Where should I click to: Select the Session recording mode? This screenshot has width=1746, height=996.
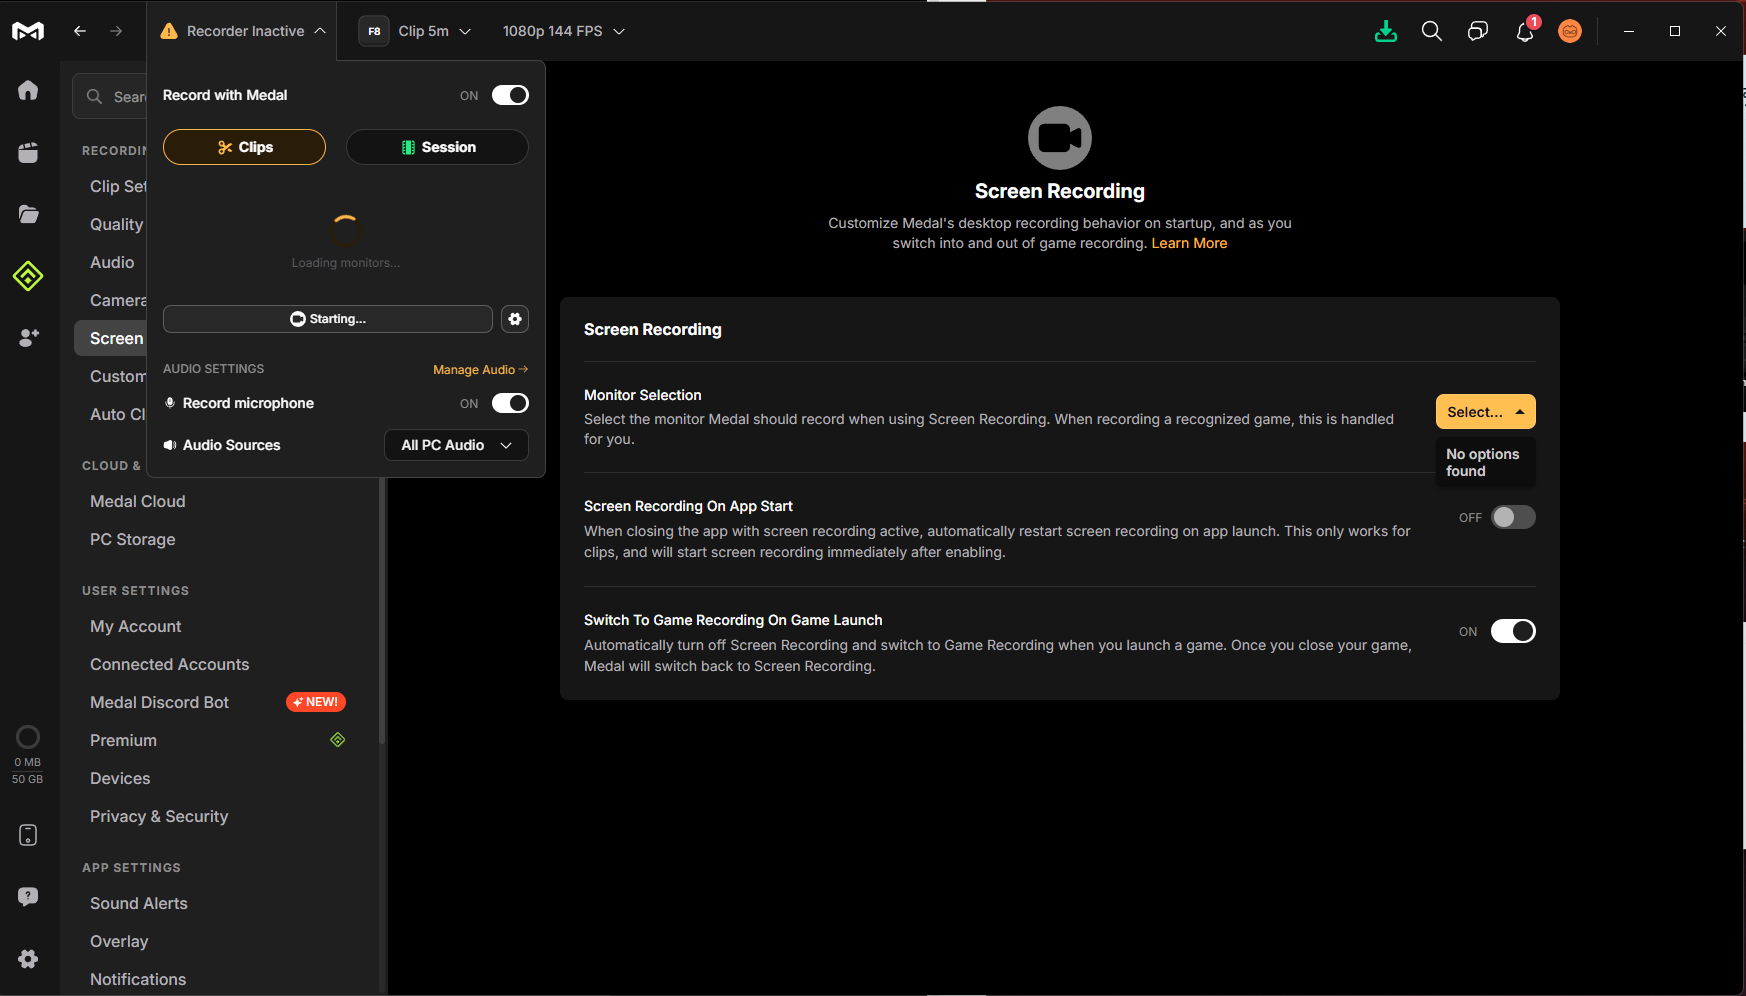tap(437, 147)
